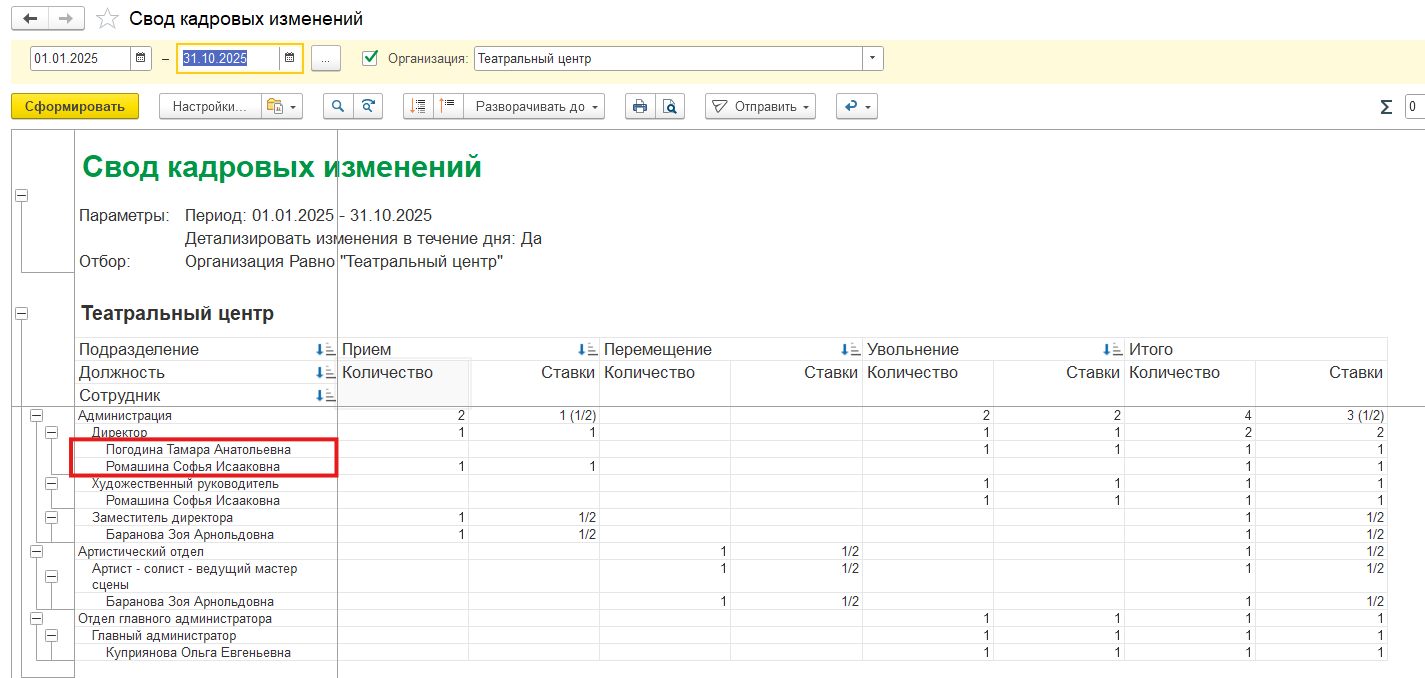Expand all groups icon

418,106
